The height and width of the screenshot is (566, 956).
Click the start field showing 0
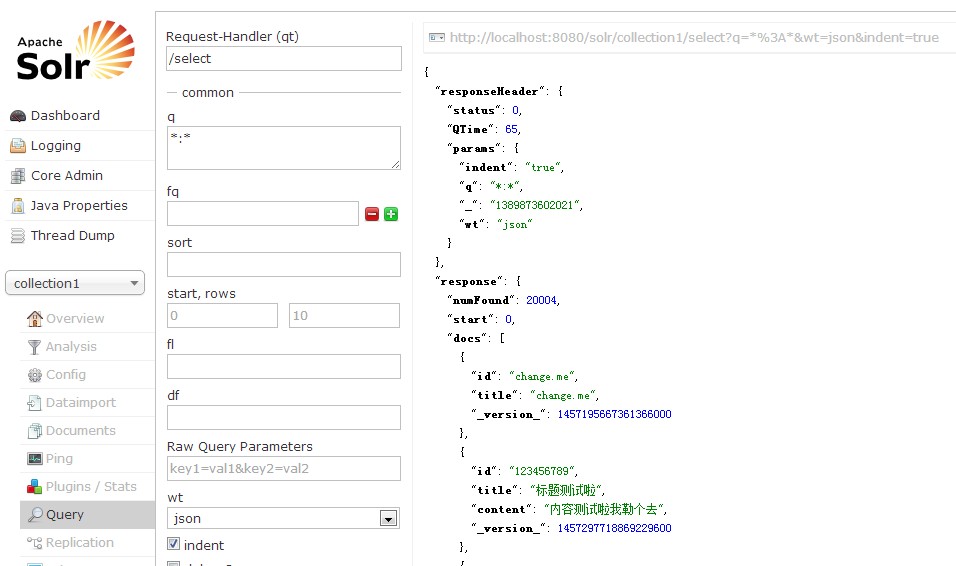click(223, 315)
